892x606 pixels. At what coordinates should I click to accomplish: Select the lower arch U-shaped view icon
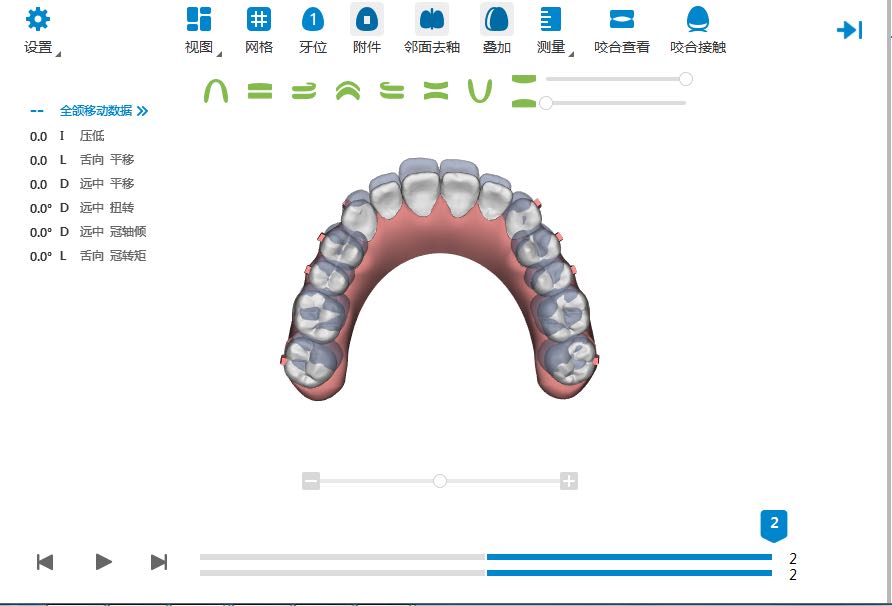[480, 91]
